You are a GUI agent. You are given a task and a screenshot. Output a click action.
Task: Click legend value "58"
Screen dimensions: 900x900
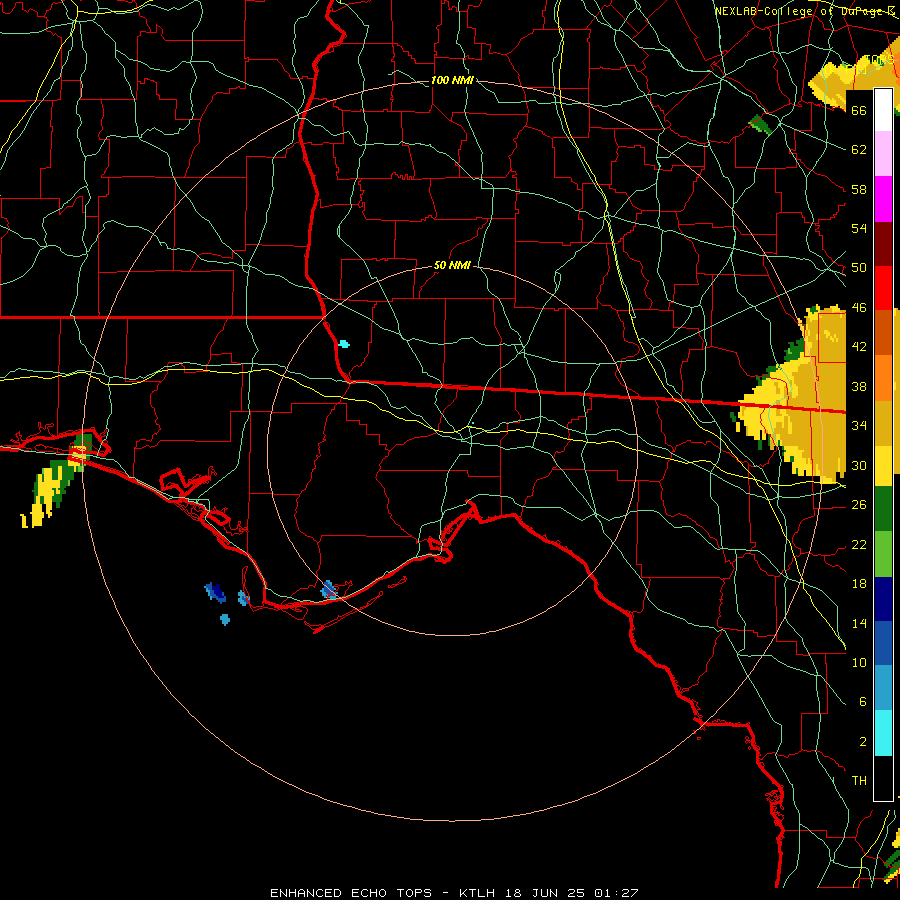pos(859,189)
